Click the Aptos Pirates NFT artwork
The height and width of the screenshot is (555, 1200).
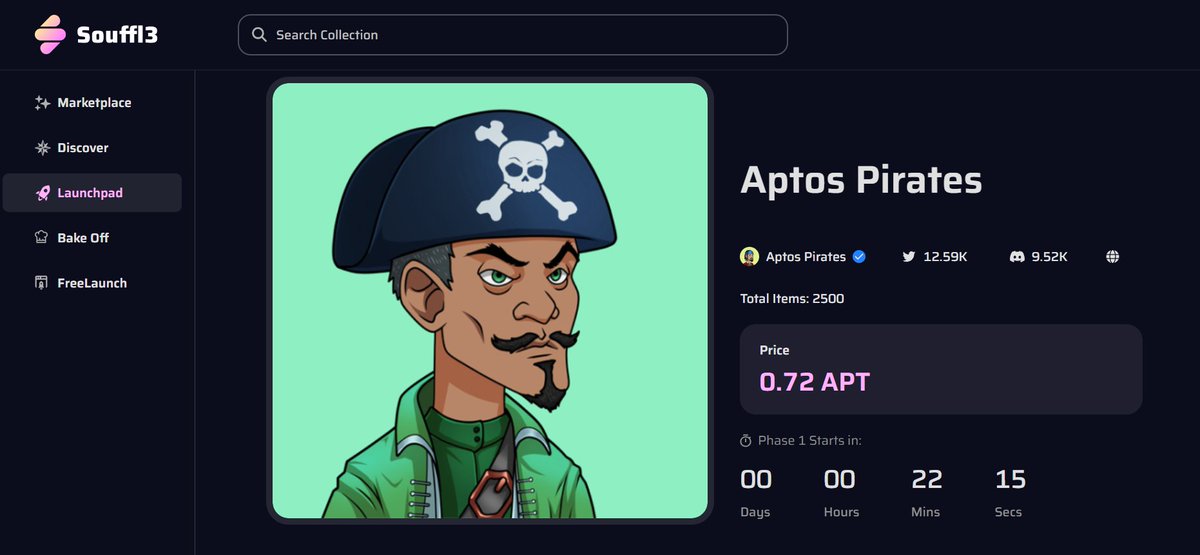tap(490, 300)
